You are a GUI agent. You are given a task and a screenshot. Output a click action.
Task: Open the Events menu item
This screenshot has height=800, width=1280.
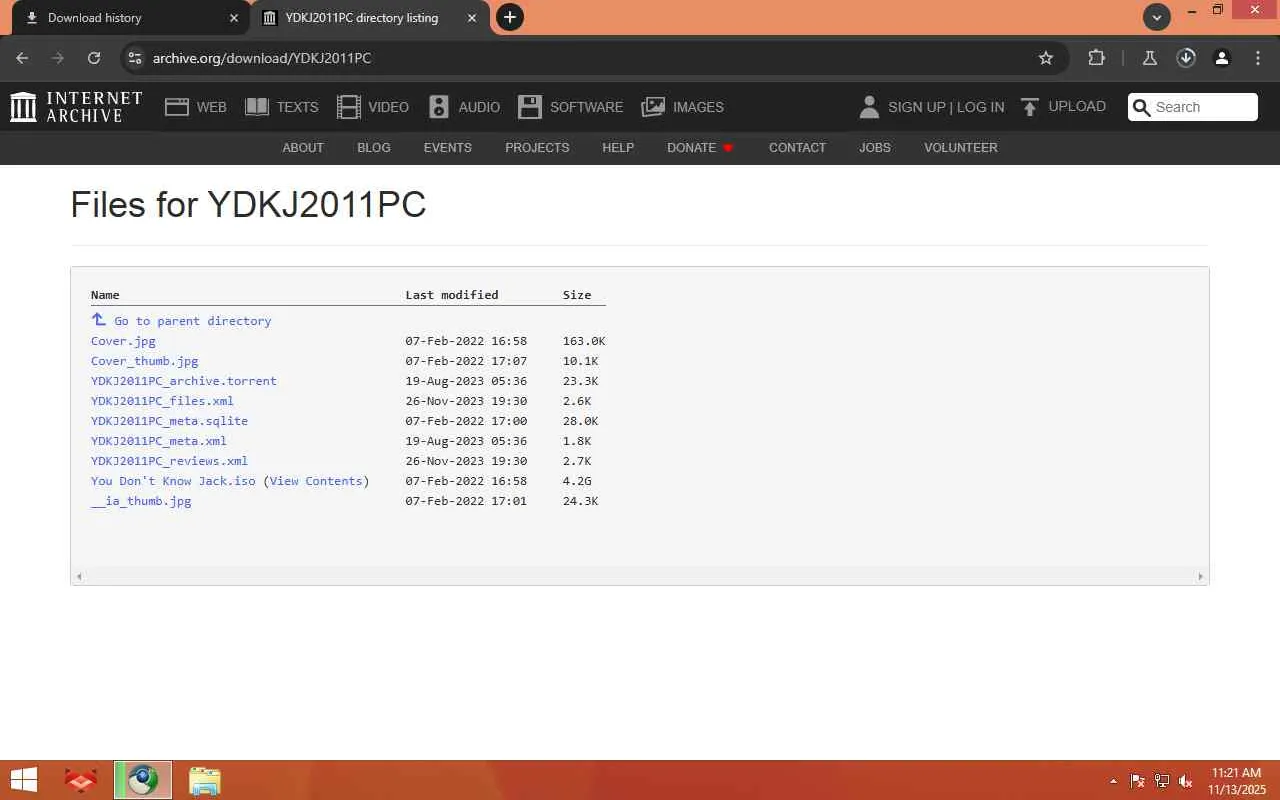coord(448,148)
